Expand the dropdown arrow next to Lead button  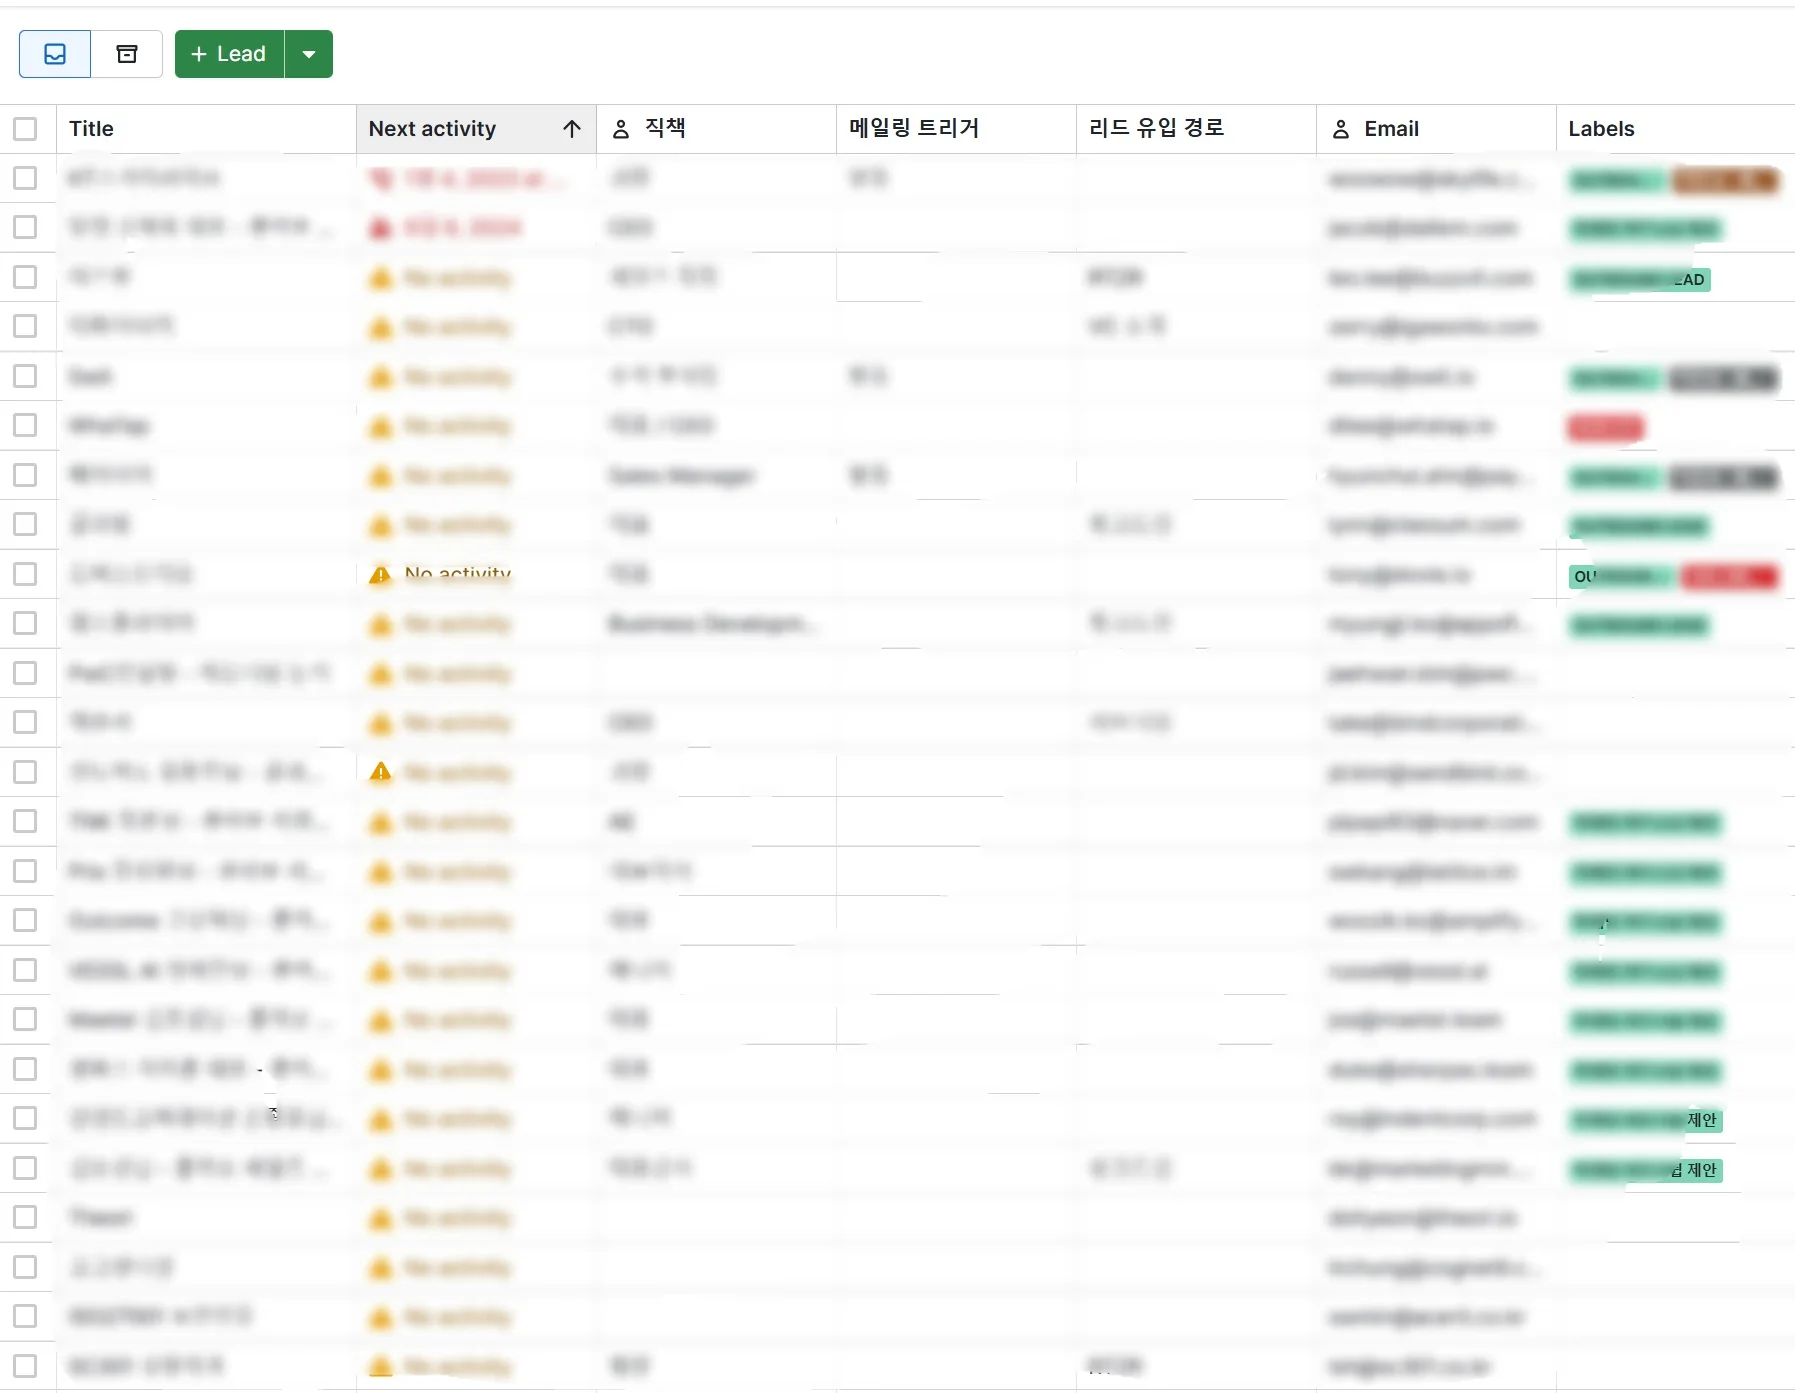pyautogui.click(x=309, y=54)
